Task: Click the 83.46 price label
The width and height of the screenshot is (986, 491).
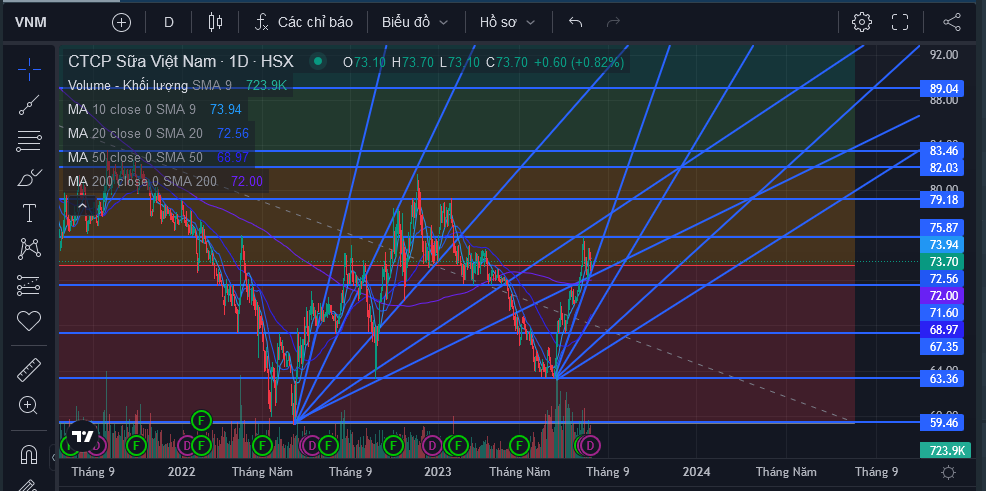Action: click(942, 151)
